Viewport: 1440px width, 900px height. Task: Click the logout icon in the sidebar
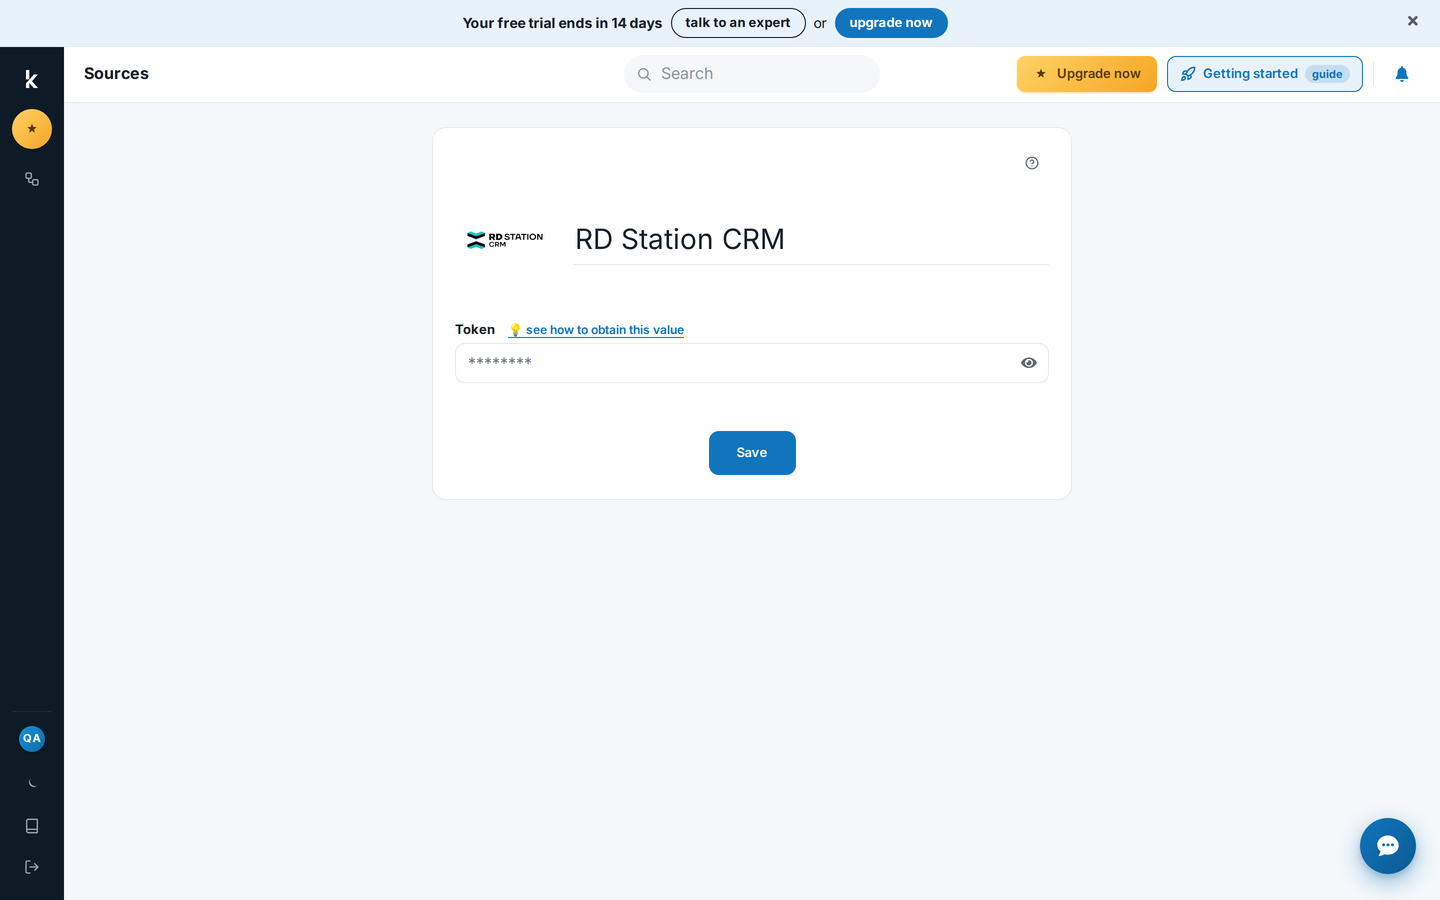(x=32, y=867)
